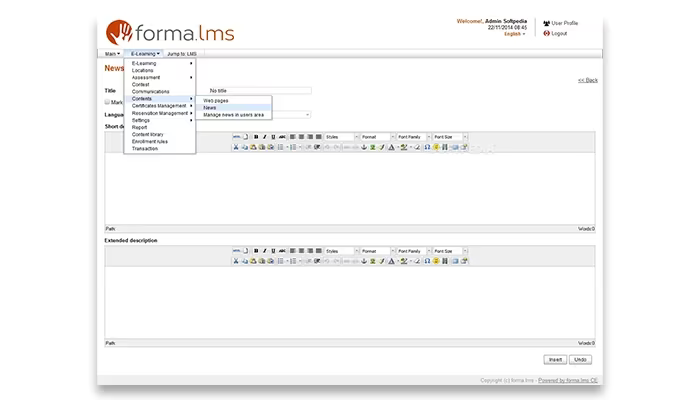Click underline icon in Extended description toolbar
This screenshot has width=700, height=400.
pyautogui.click(x=273, y=251)
